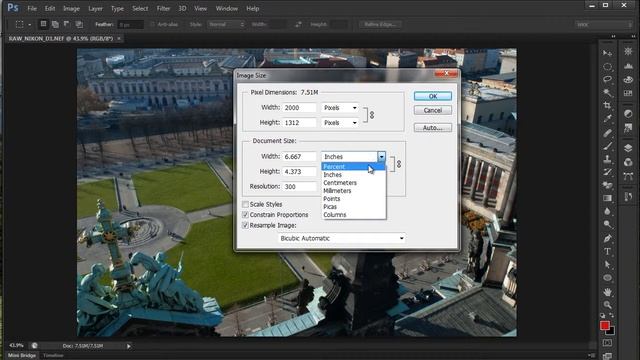Select the Eyedropper tool
This screenshot has height=360, width=640.
(607, 119)
